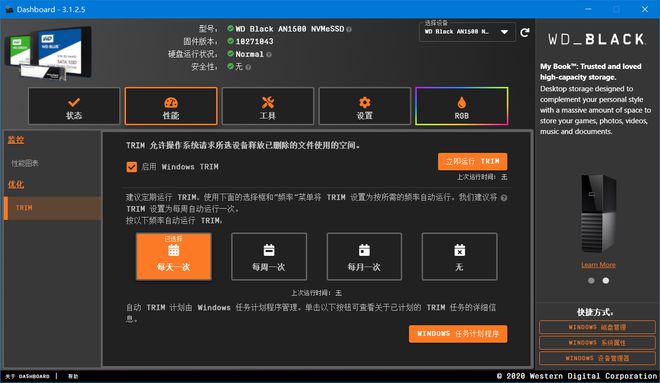
Task: Click green check icon beside model name
Action: tap(230, 29)
